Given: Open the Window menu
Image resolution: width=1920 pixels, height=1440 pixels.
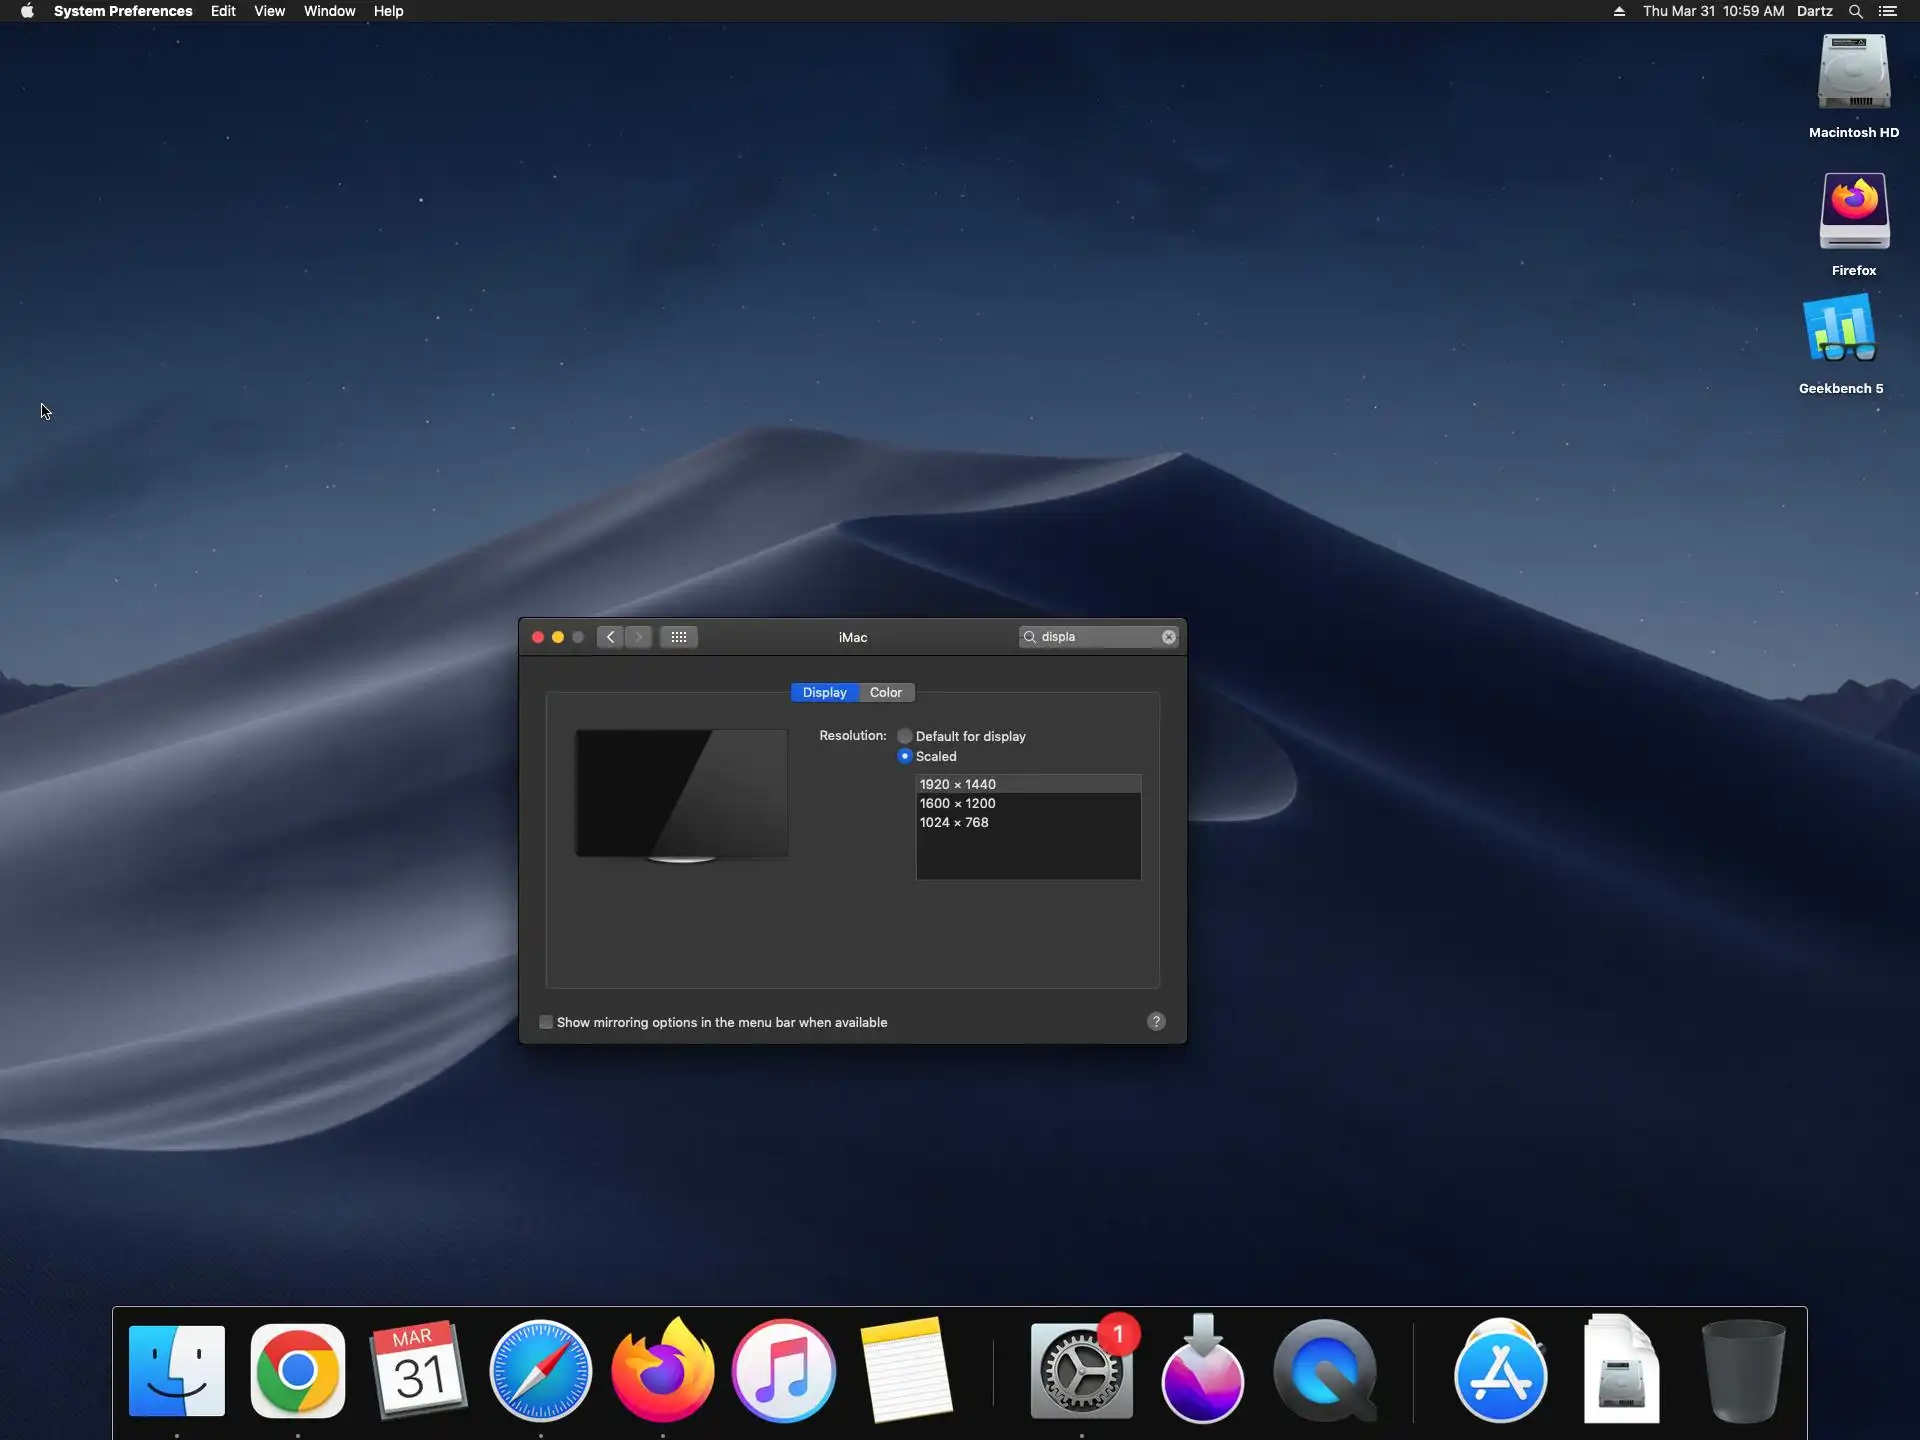Looking at the screenshot, I should click(329, 11).
